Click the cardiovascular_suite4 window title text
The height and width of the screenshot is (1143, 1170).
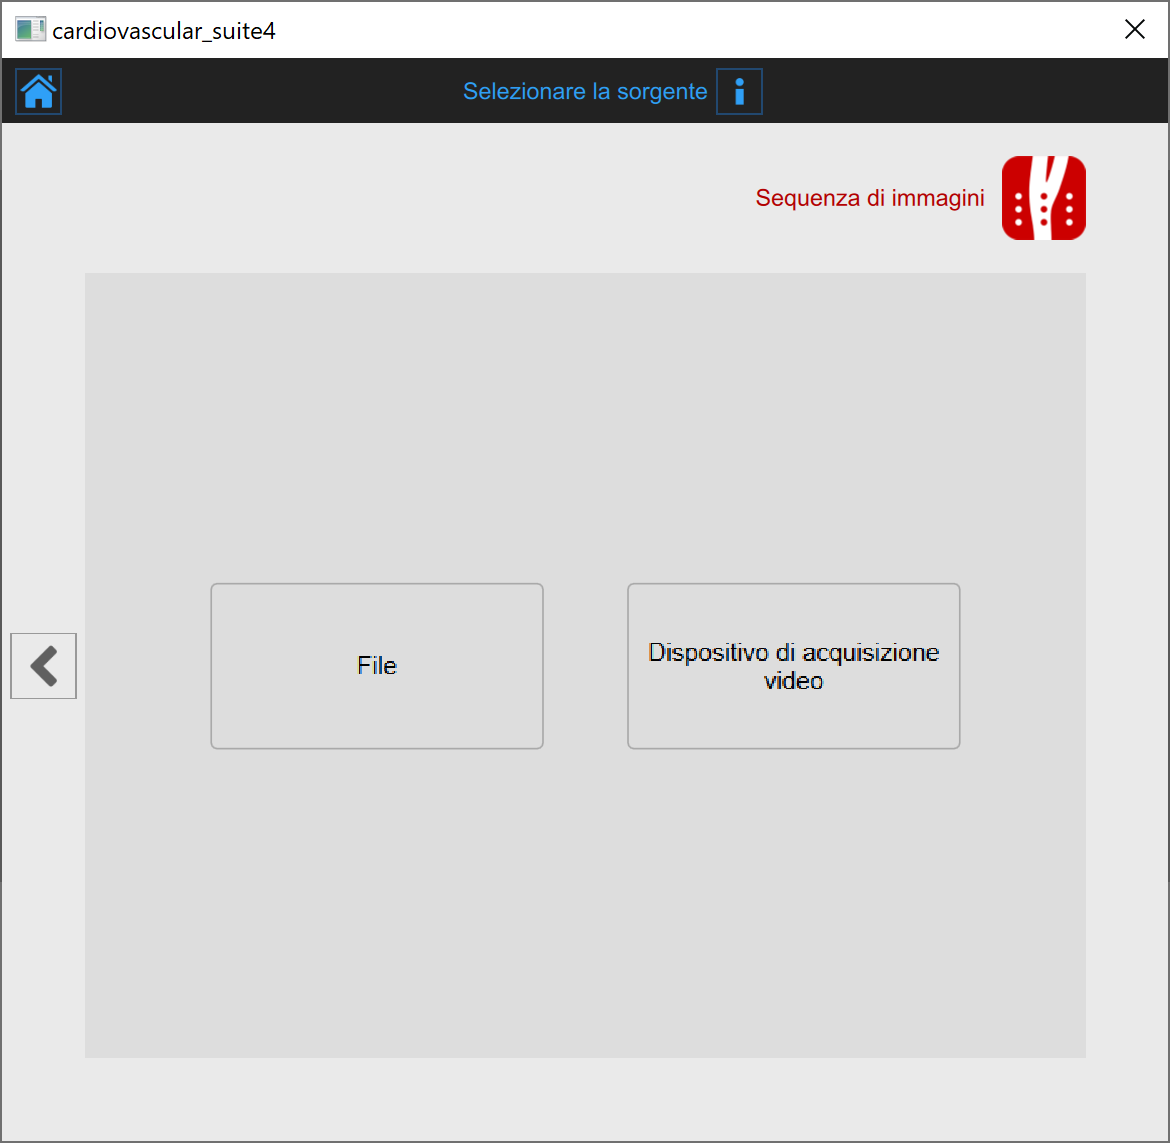[x=164, y=31]
